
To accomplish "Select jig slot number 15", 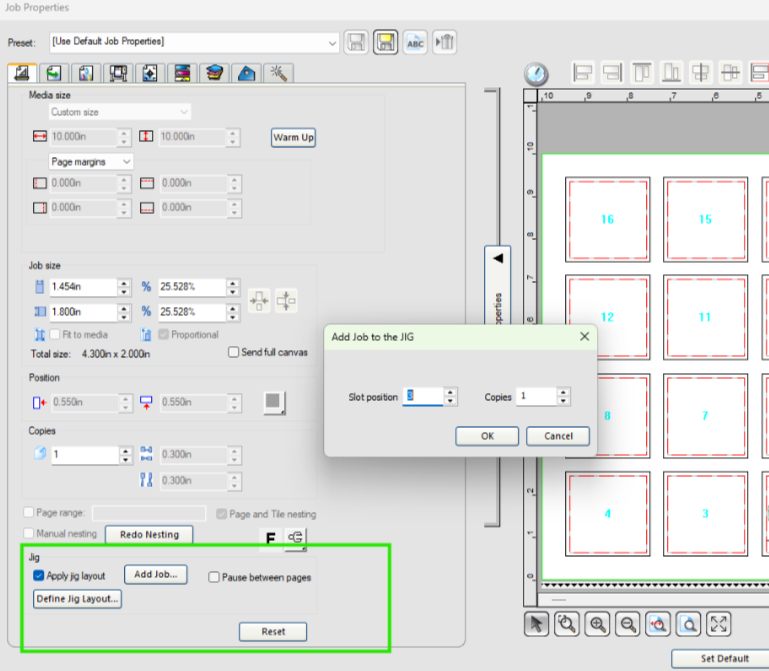I will pos(705,219).
